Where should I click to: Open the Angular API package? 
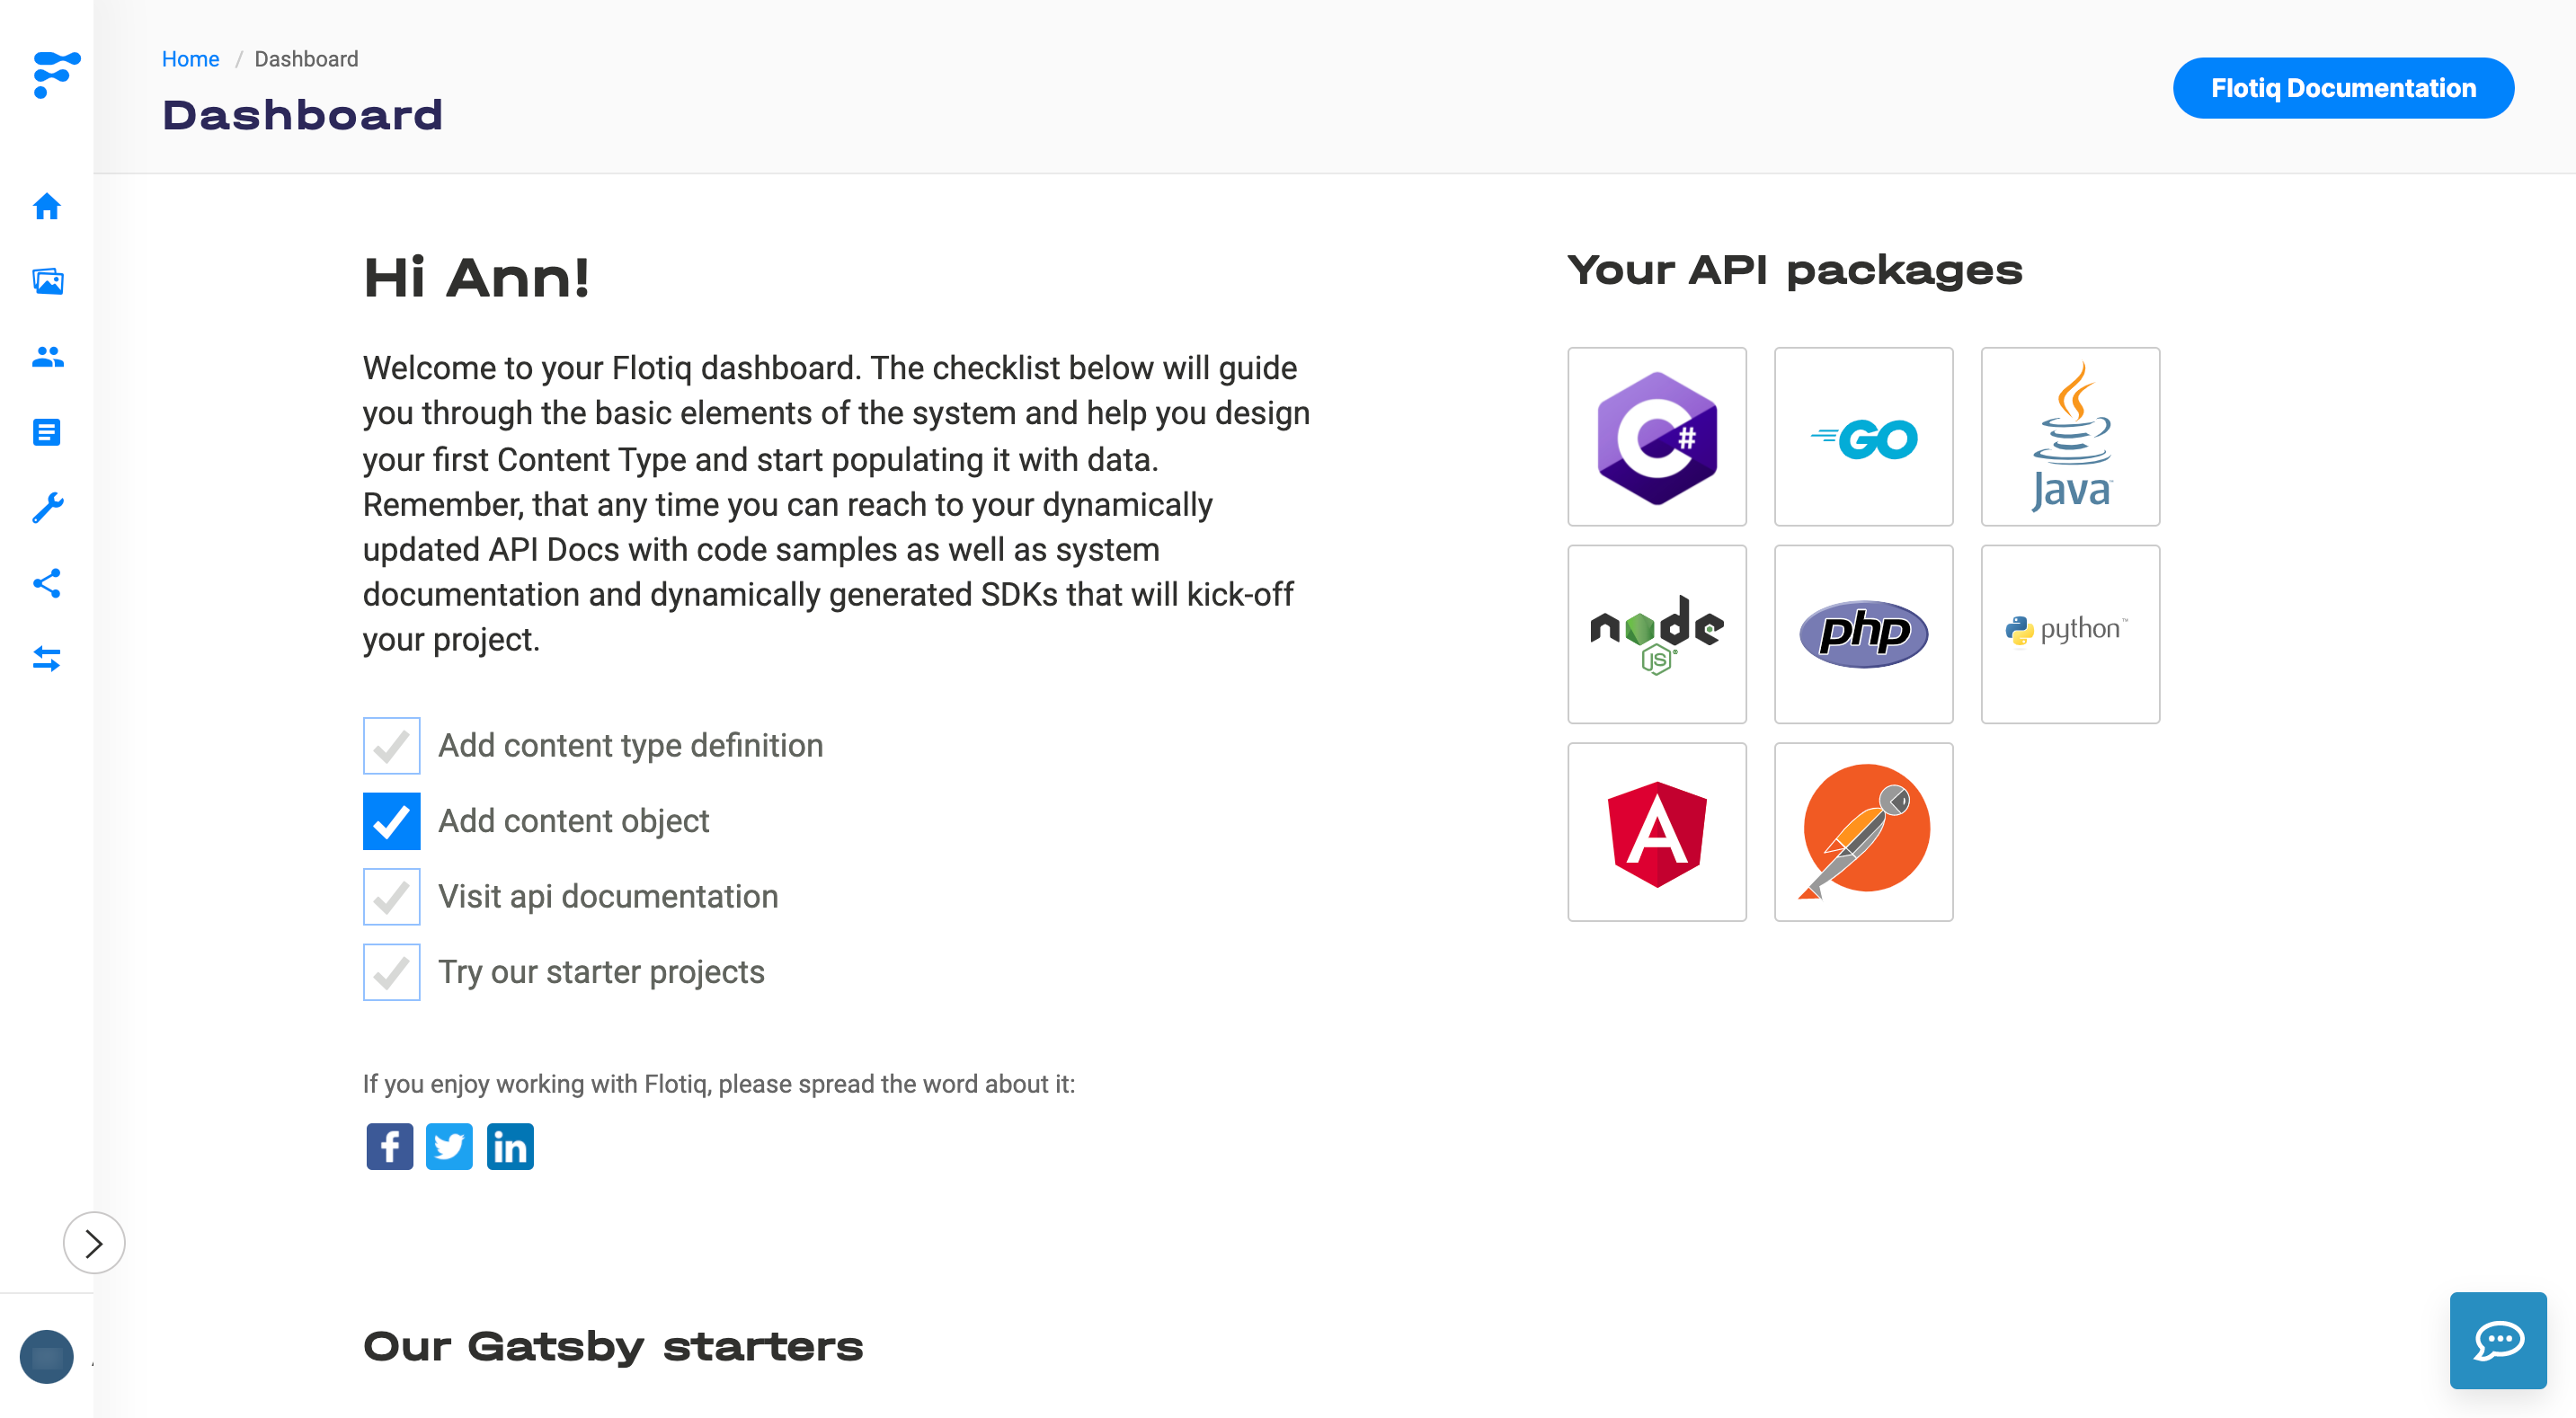(x=1657, y=831)
